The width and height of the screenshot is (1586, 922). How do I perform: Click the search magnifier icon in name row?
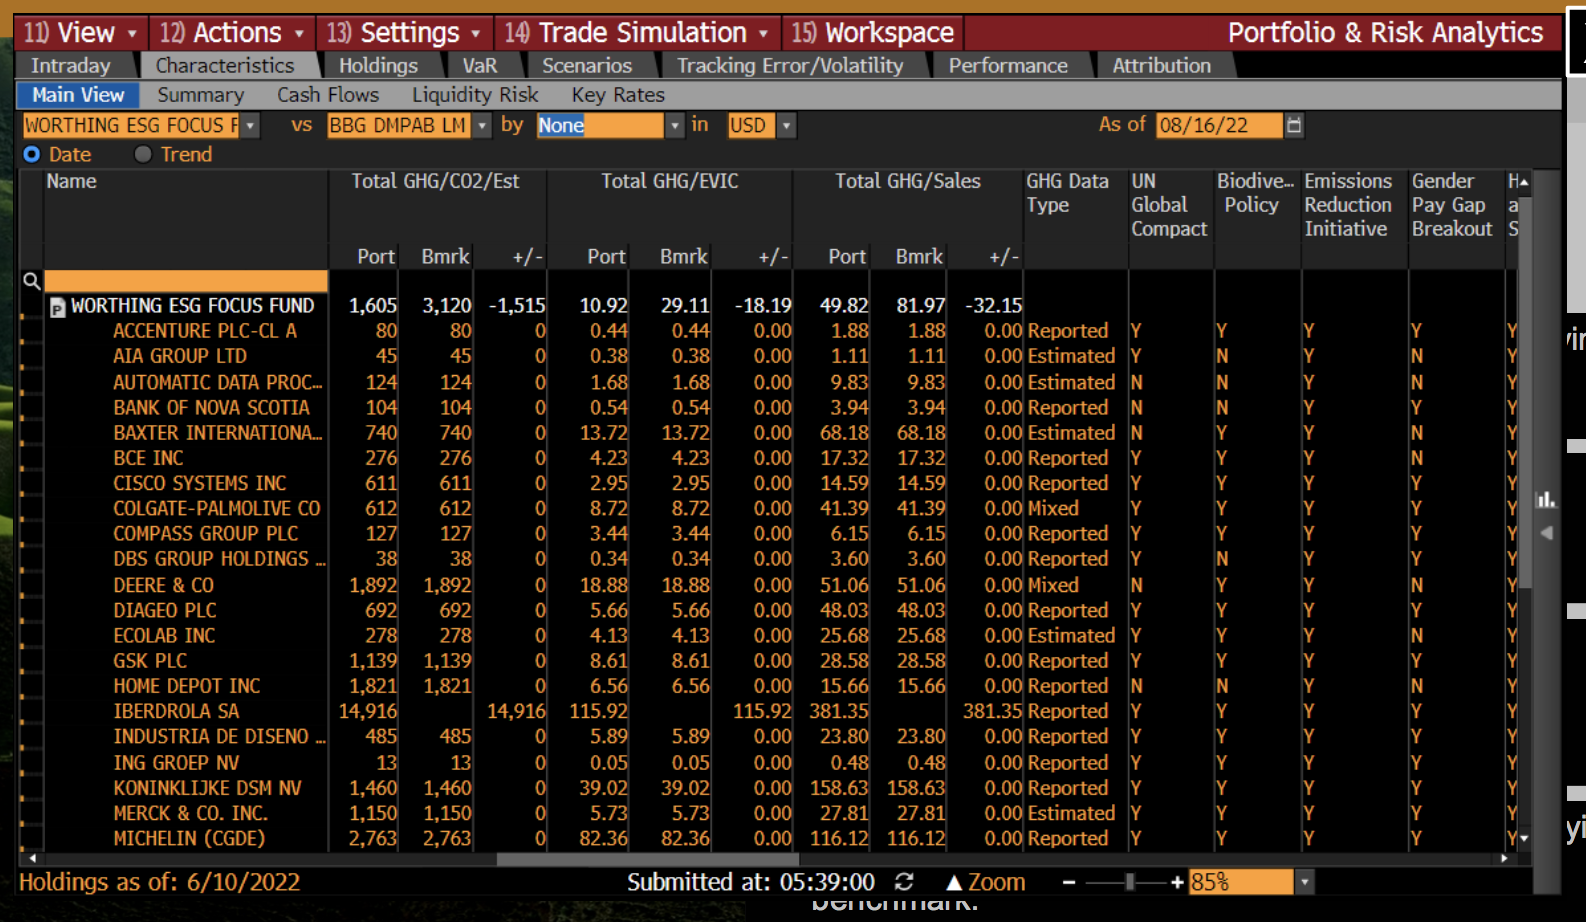pos(31,281)
